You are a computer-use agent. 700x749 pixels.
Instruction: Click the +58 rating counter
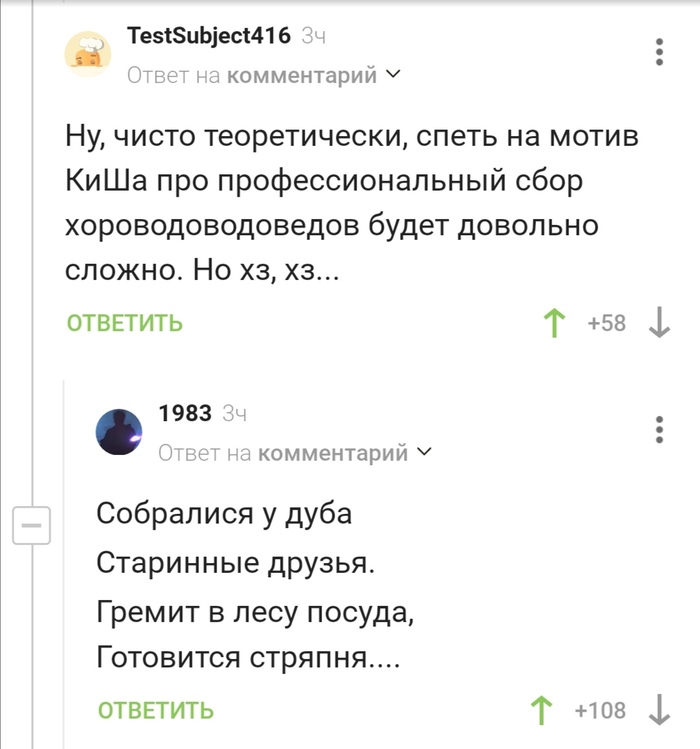(x=606, y=323)
